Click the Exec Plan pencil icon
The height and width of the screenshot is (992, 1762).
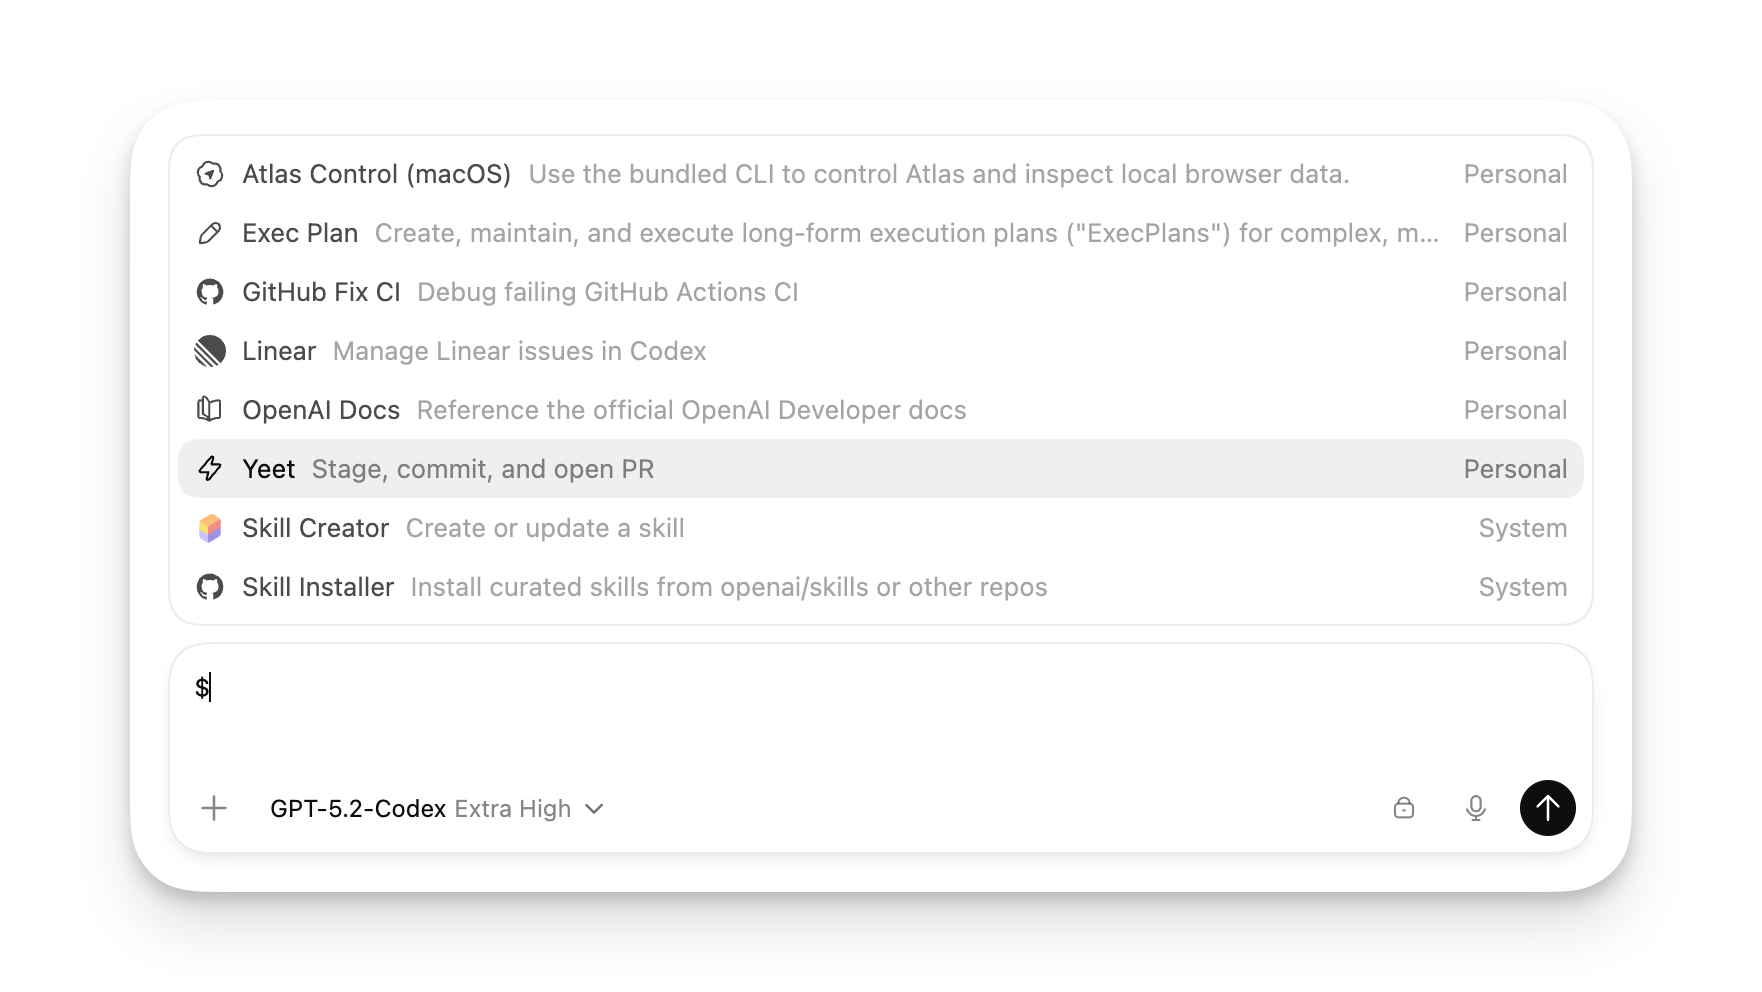211,232
